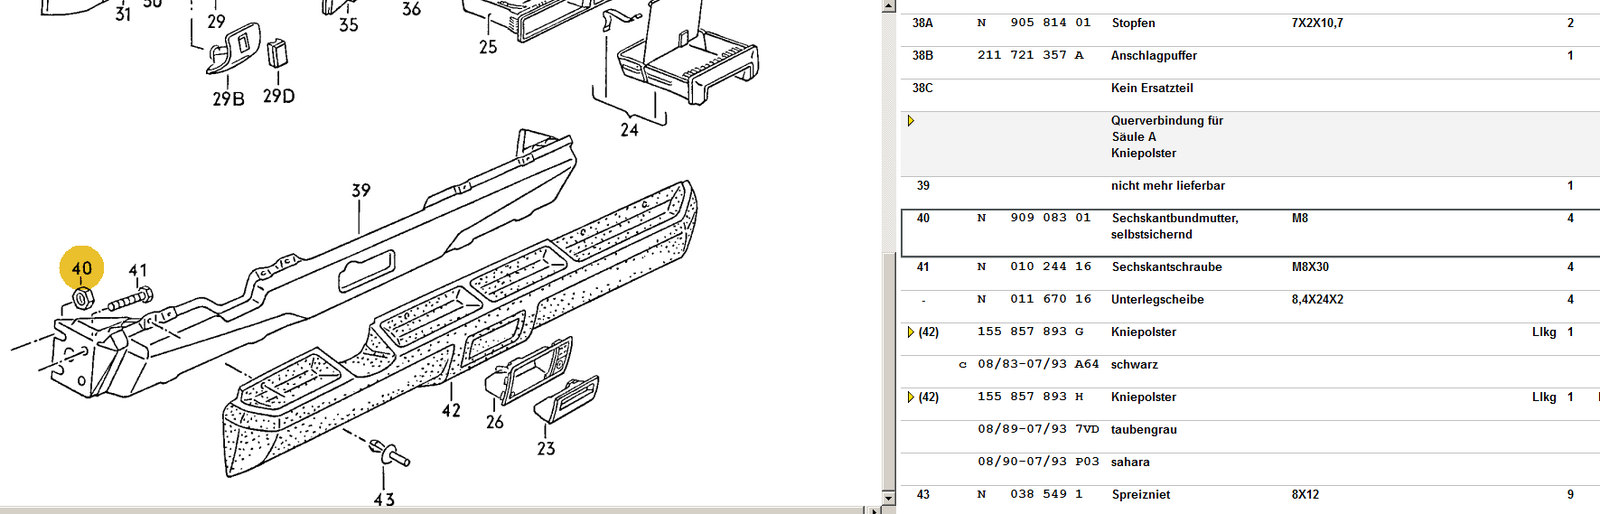This screenshot has width=1600, height=514.
Task: Select the Unterlegscheibe 8,4X24X2 row
Action: tap(1157, 299)
